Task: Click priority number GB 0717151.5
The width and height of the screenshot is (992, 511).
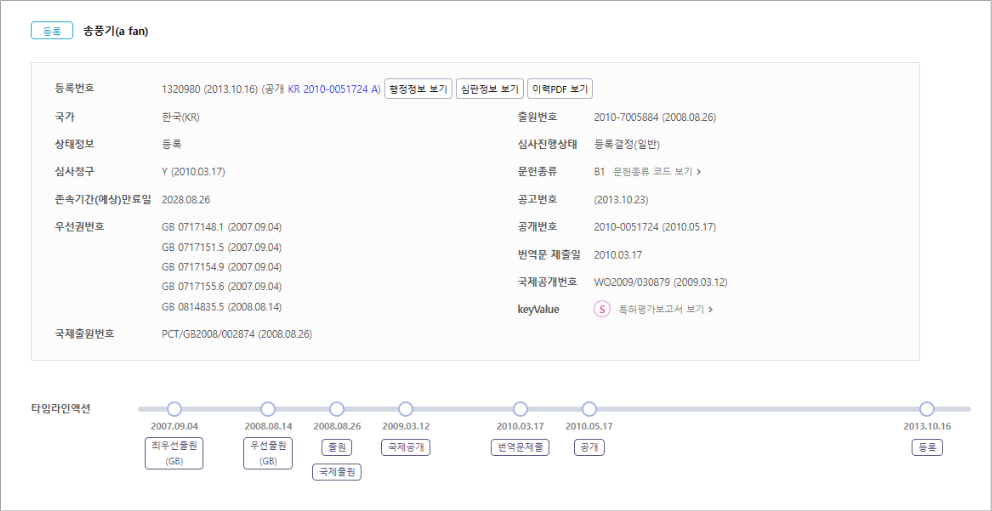Action: point(221,247)
